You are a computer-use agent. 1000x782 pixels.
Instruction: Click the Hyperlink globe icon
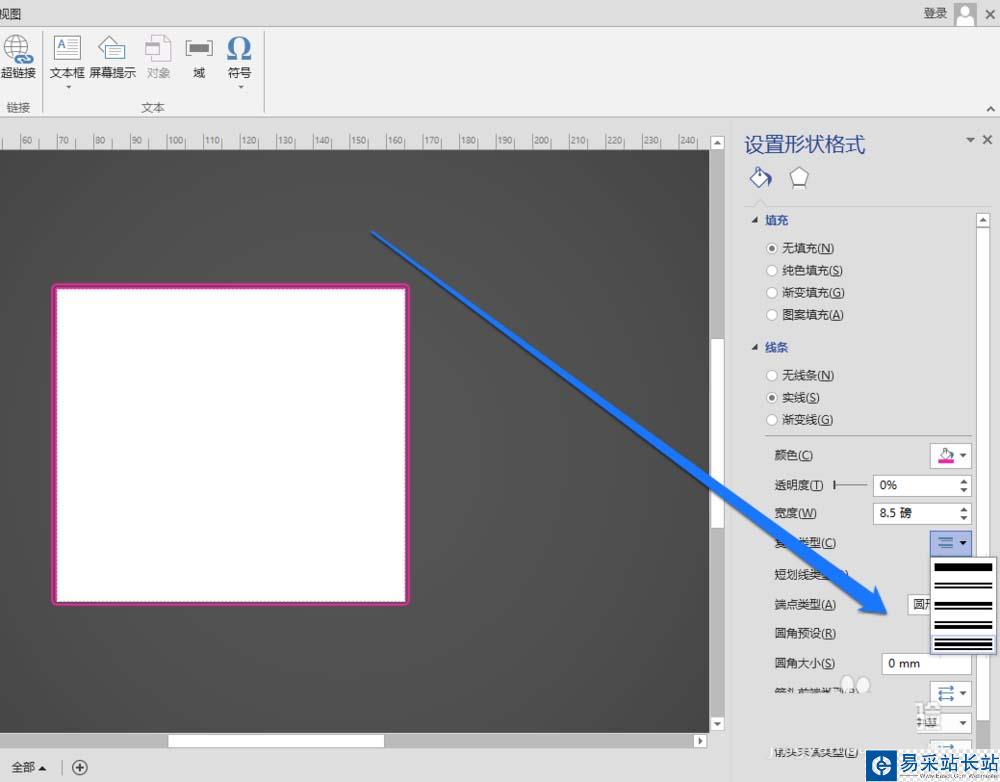point(17,50)
